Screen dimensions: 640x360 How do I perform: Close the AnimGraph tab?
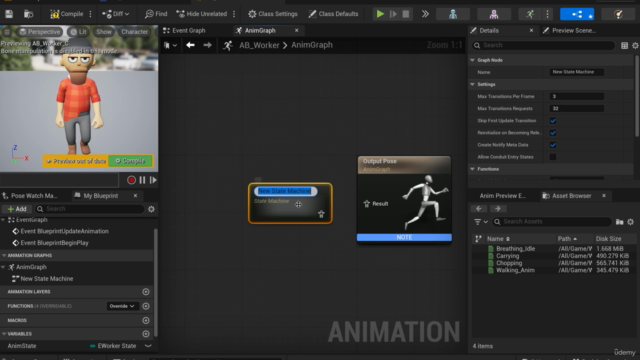click(296, 31)
